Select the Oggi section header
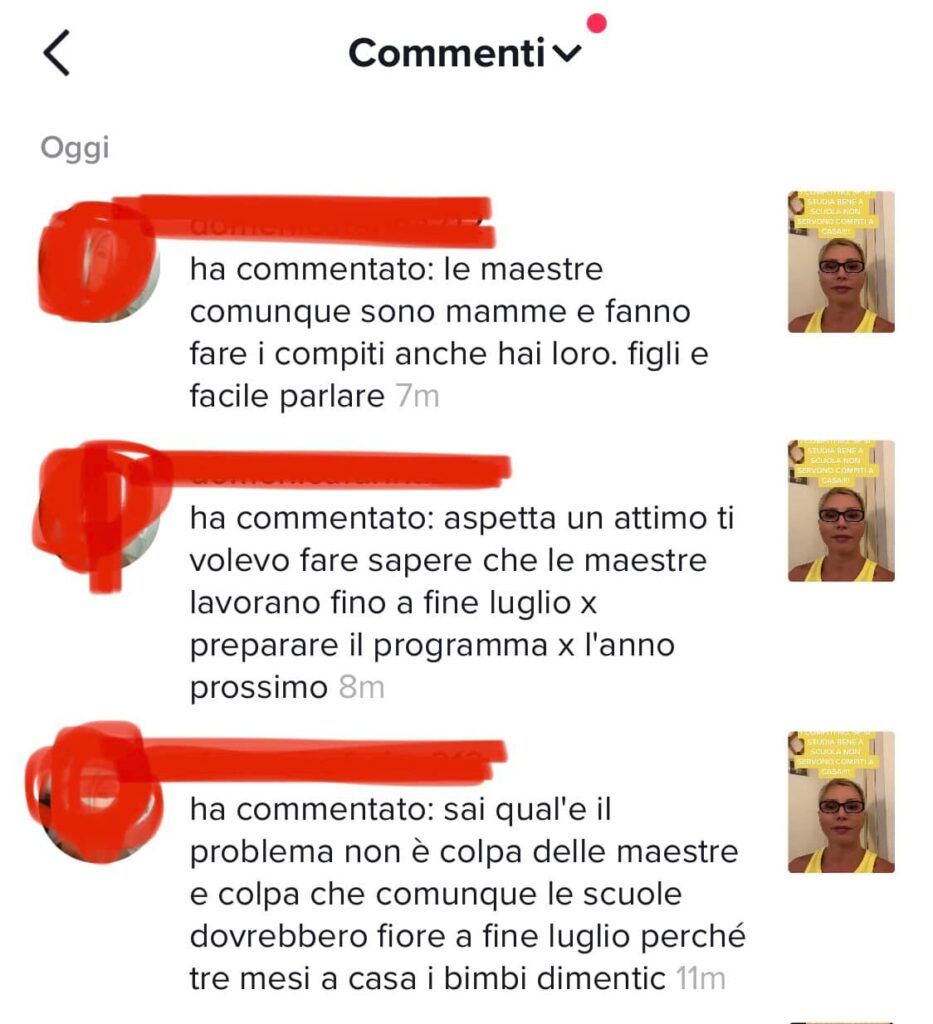This screenshot has height=1024, width=933. point(75,148)
